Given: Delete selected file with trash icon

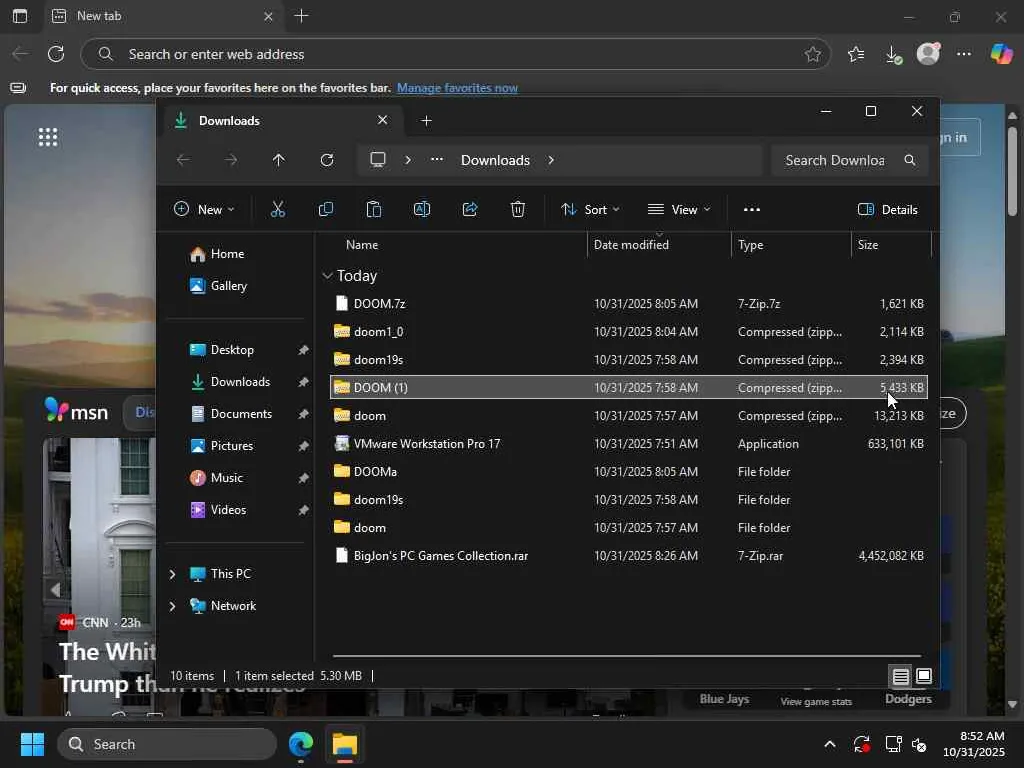Looking at the screenshot, I should coord(518,209).
